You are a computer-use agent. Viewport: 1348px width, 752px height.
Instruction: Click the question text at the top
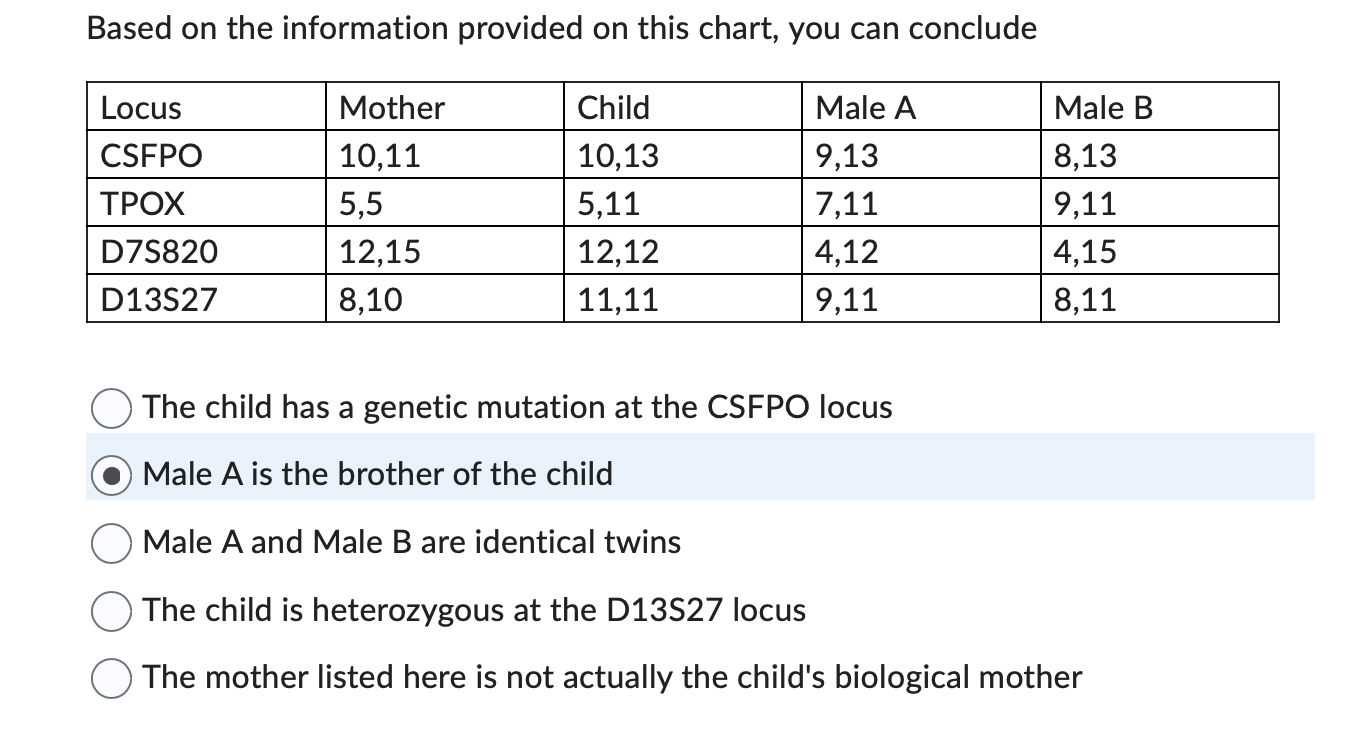point(561,28)
